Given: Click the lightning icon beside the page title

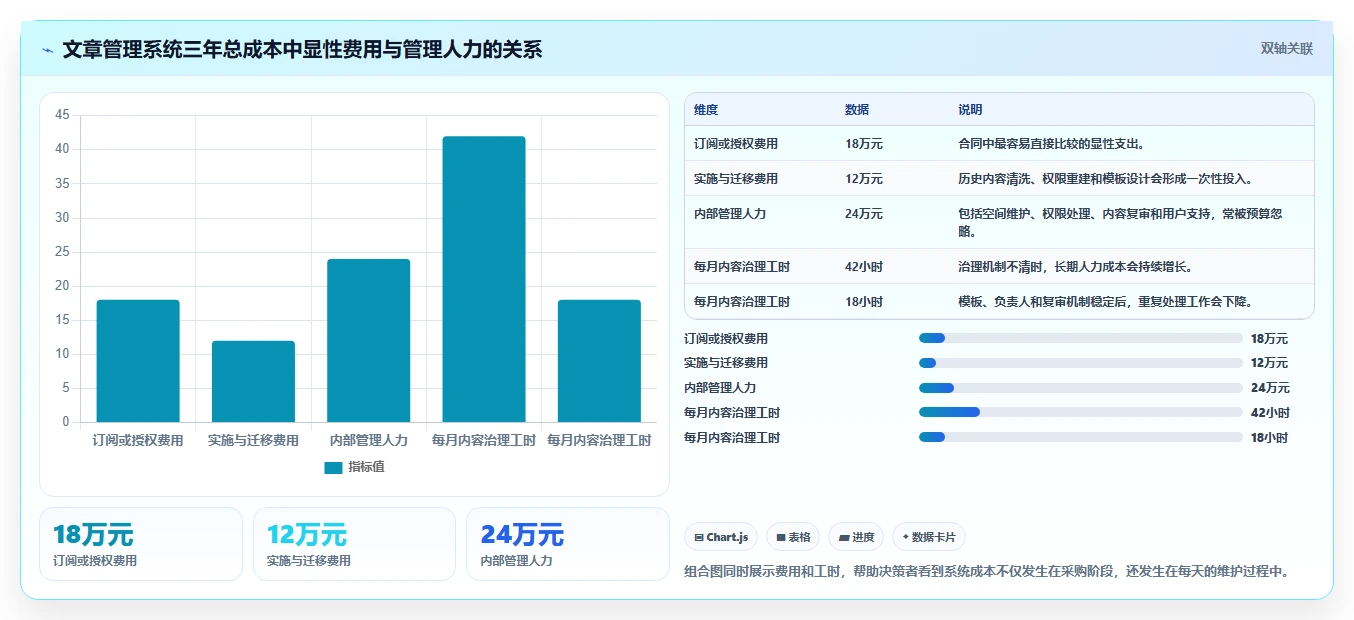Looking at the screenshot, I should point(48,49).
